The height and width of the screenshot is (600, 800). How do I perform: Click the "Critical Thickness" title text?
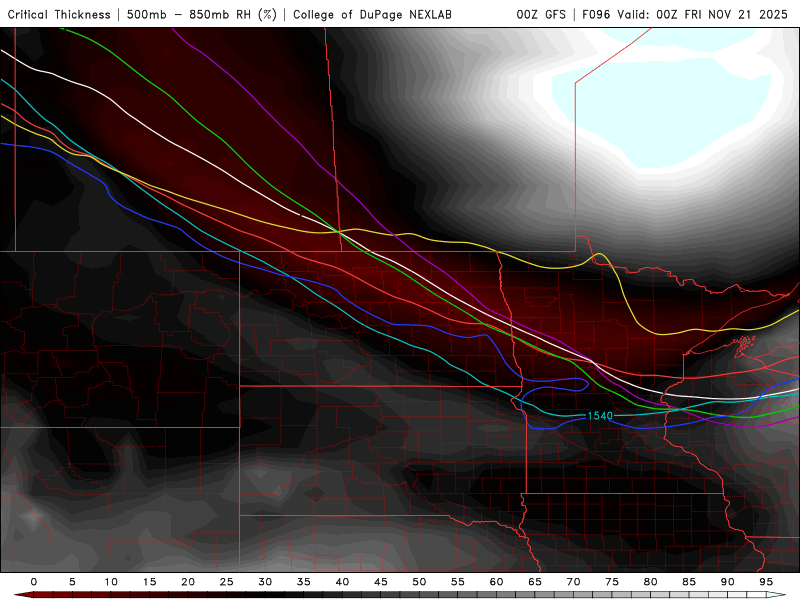[x=59, y=15]
